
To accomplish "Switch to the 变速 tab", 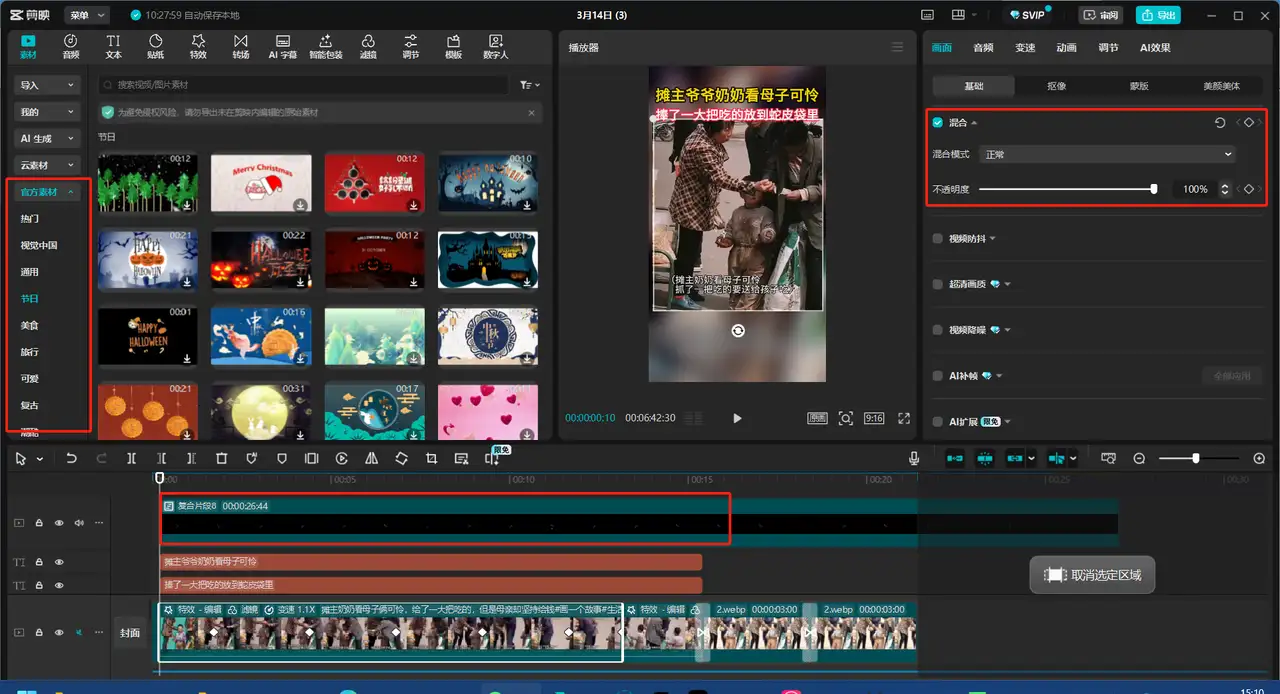I will (1025, 47).
